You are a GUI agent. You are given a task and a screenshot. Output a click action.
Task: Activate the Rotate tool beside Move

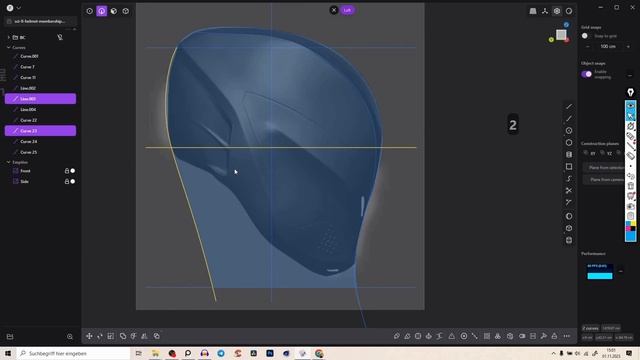(100, 336)
